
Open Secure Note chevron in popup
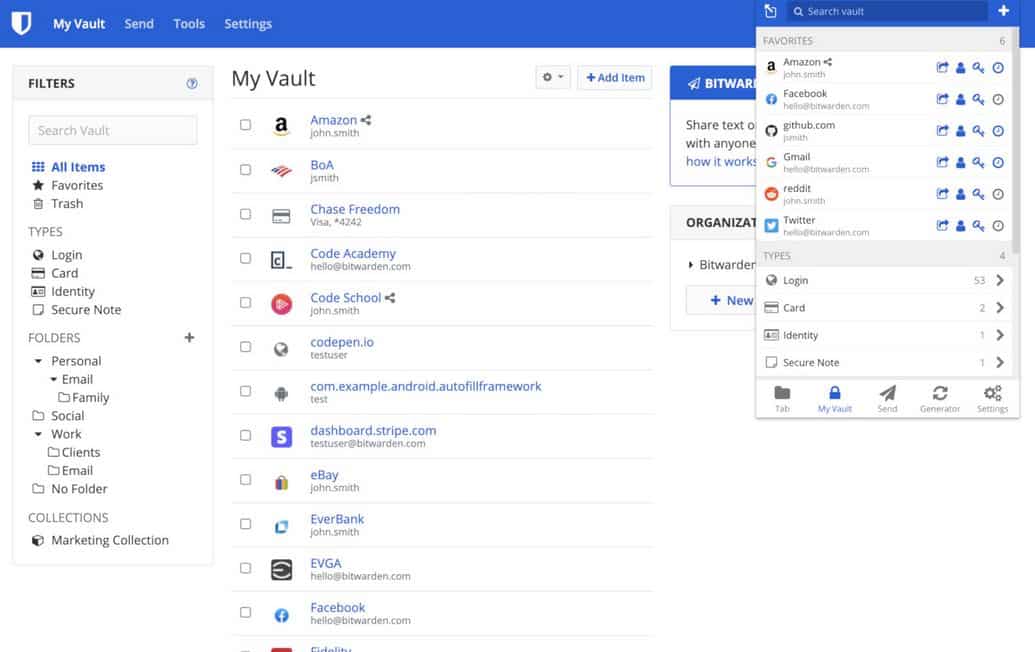coord(1000,362)
